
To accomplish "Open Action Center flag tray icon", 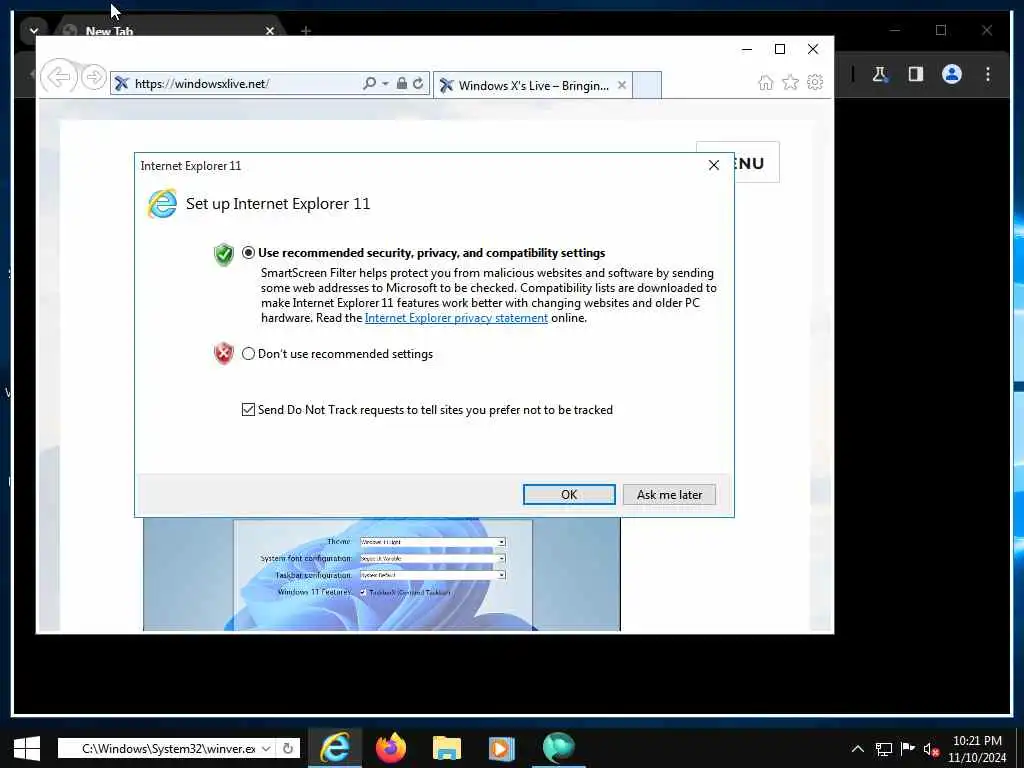I will [x=908, y=749].
